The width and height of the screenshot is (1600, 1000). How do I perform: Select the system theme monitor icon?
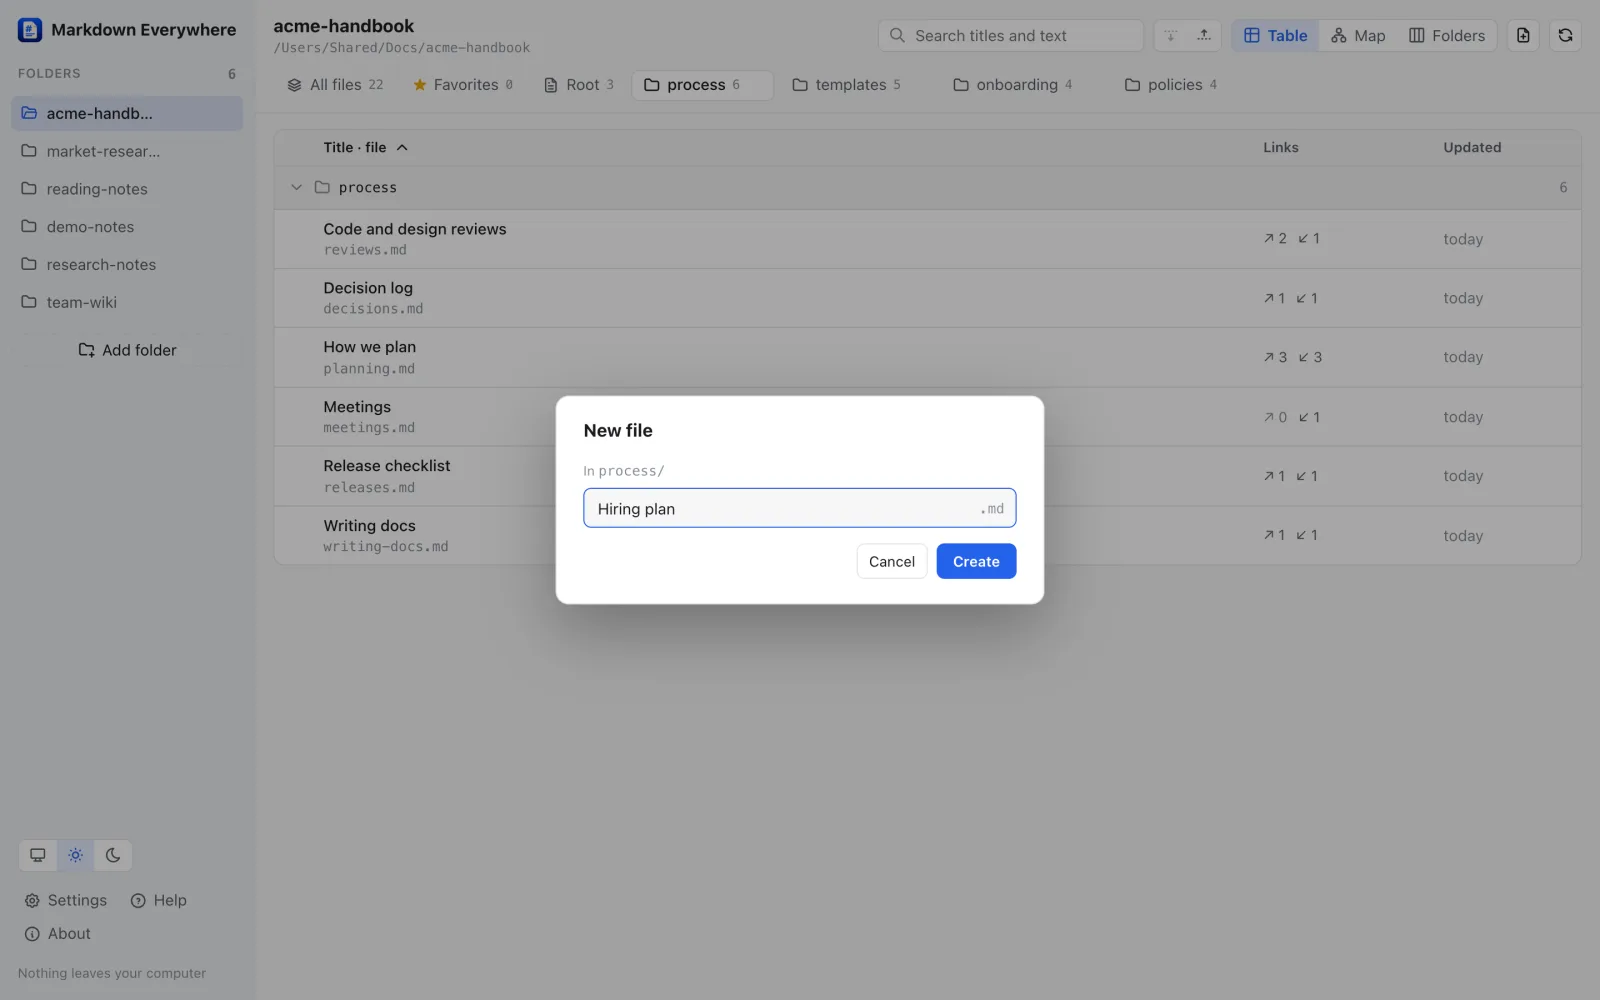tap(38, 855)
